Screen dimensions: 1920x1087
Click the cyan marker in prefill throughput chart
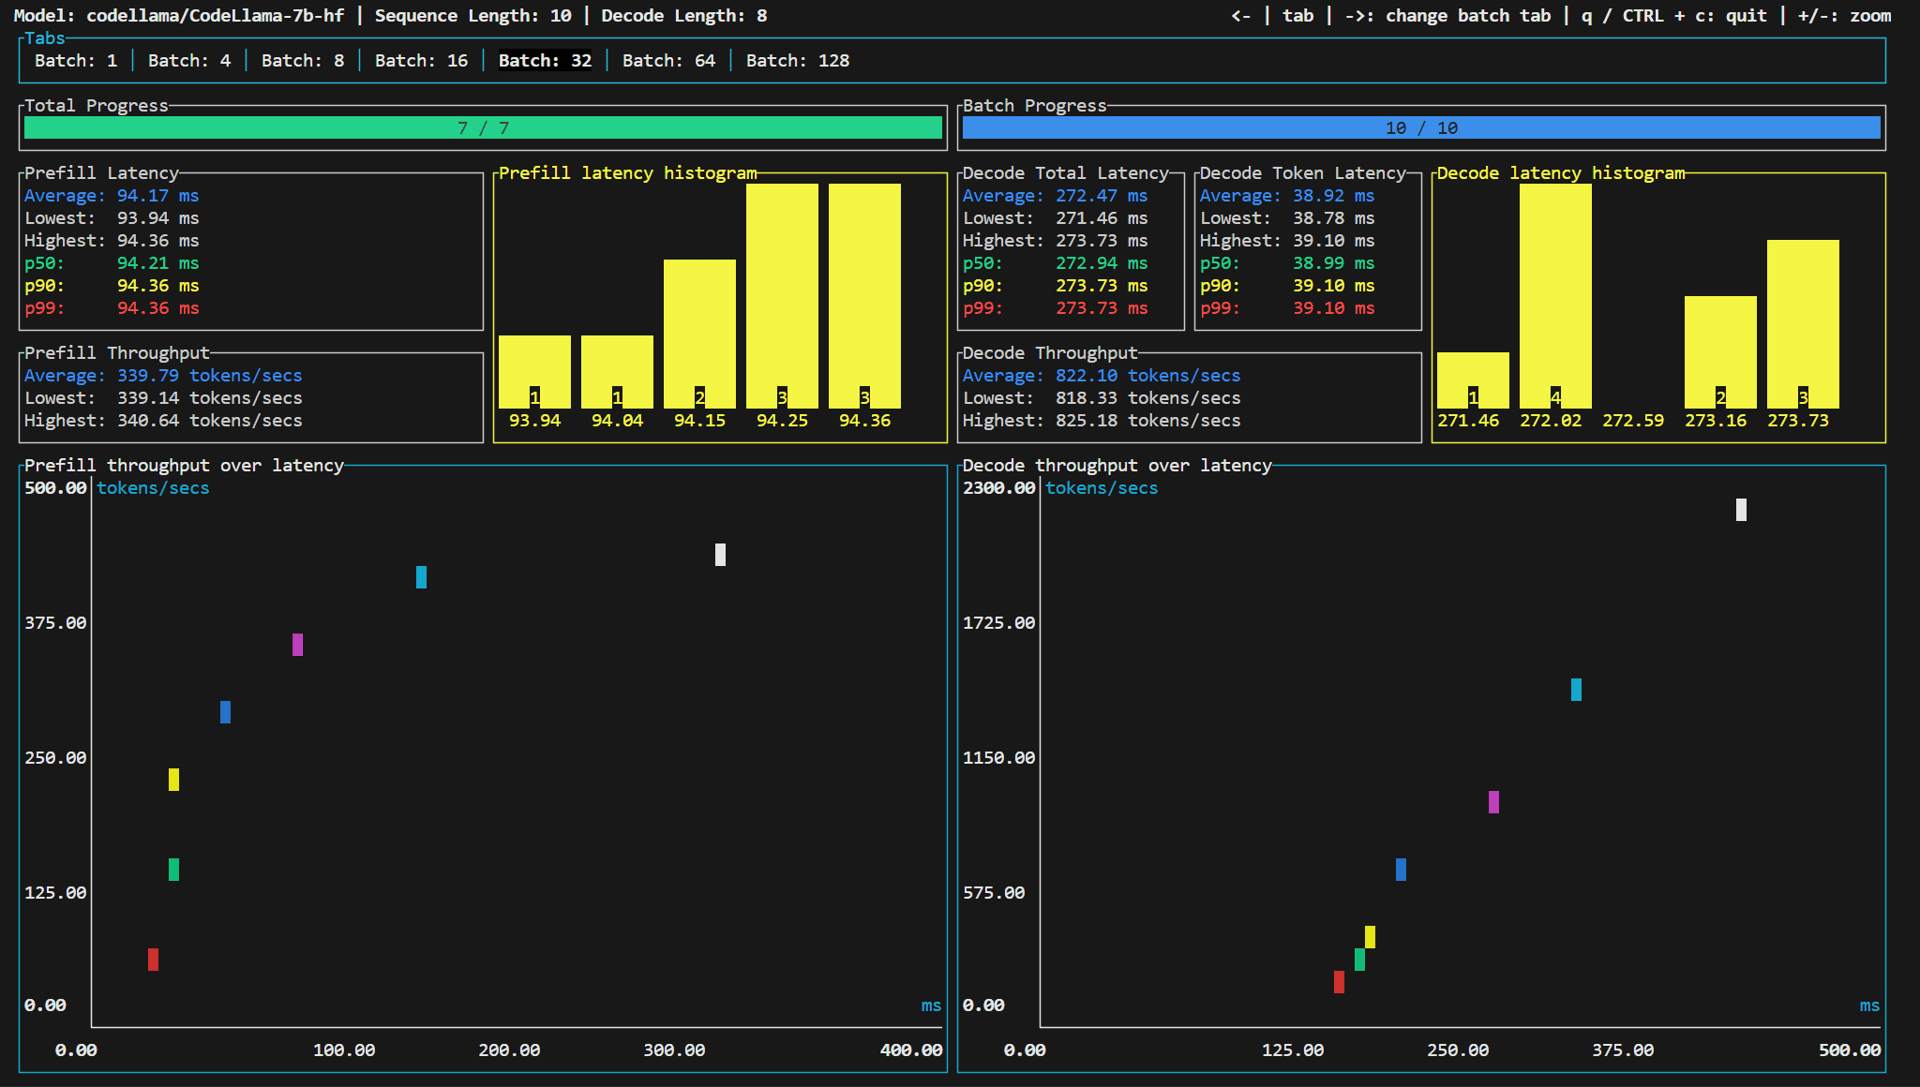pos(421,577)
